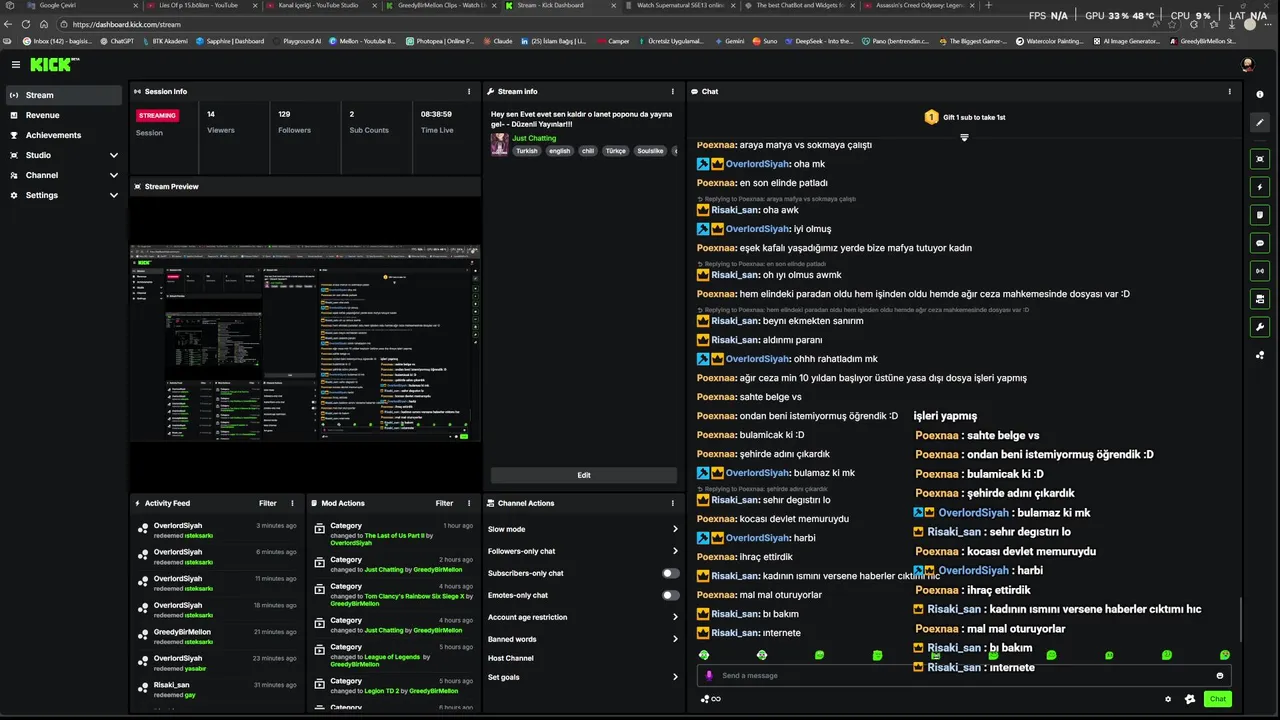Screen dimensions: 1280x720
Task: Click the Soulslike stream tag
Action: (650, 151)
